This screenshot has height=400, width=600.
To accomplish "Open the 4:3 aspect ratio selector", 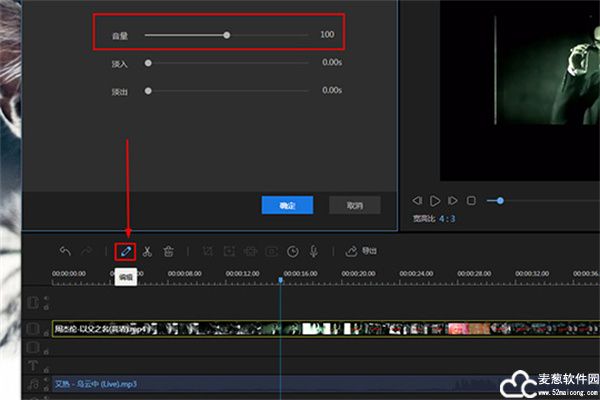I will 449,218.
